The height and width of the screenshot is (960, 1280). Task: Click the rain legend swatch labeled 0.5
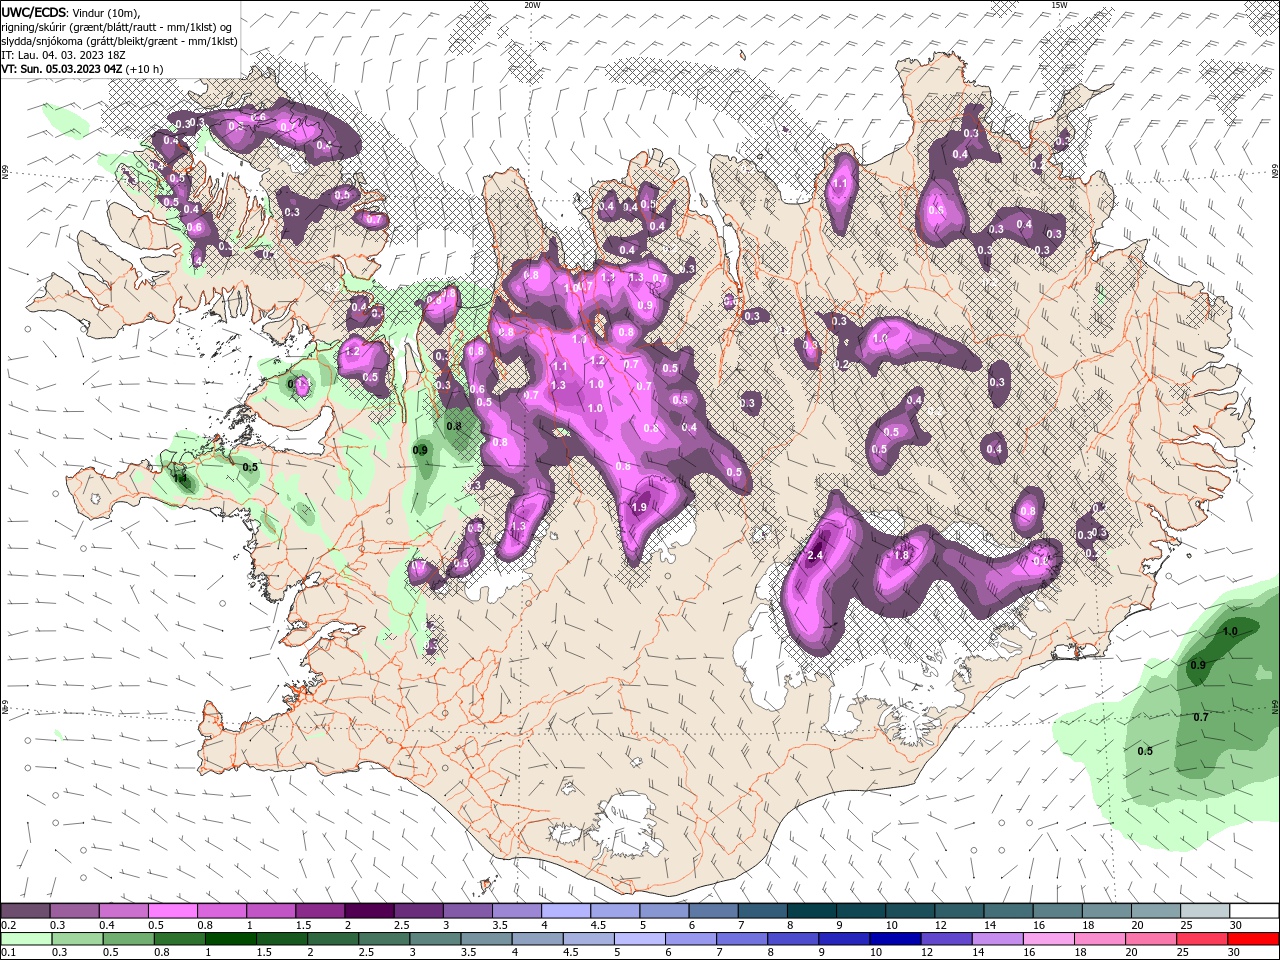[128, 939]
